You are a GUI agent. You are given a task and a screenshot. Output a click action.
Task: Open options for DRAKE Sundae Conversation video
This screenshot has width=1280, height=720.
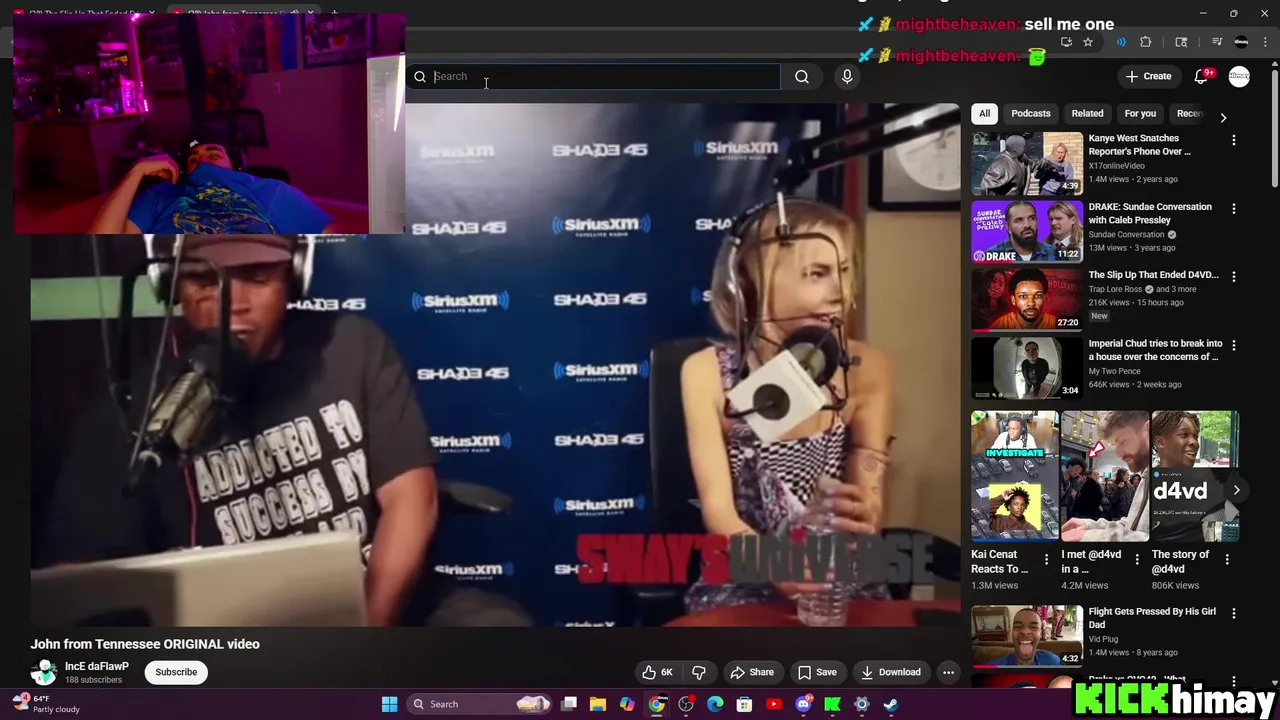1233,209
